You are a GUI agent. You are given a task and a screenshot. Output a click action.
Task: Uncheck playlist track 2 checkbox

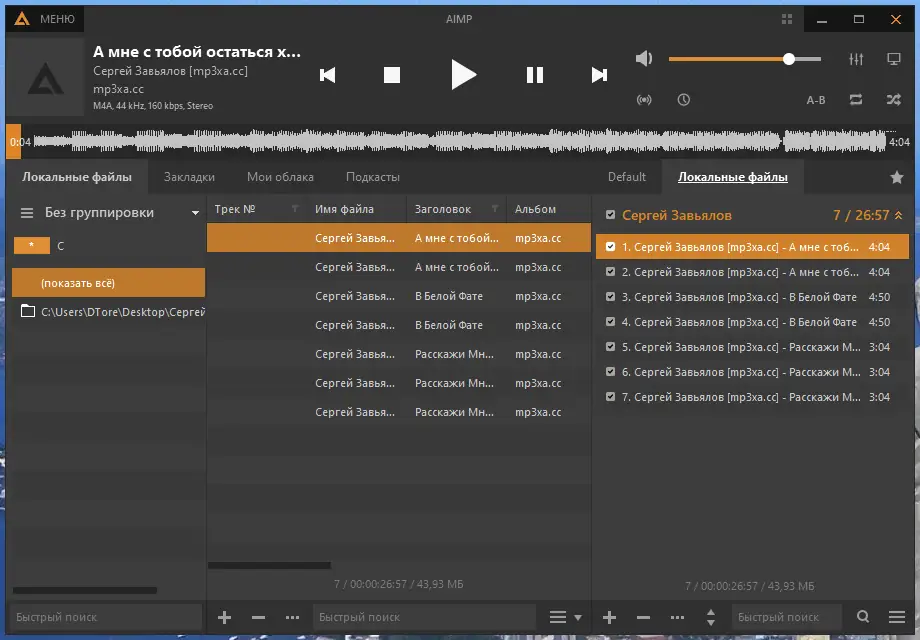coord(610,272)
